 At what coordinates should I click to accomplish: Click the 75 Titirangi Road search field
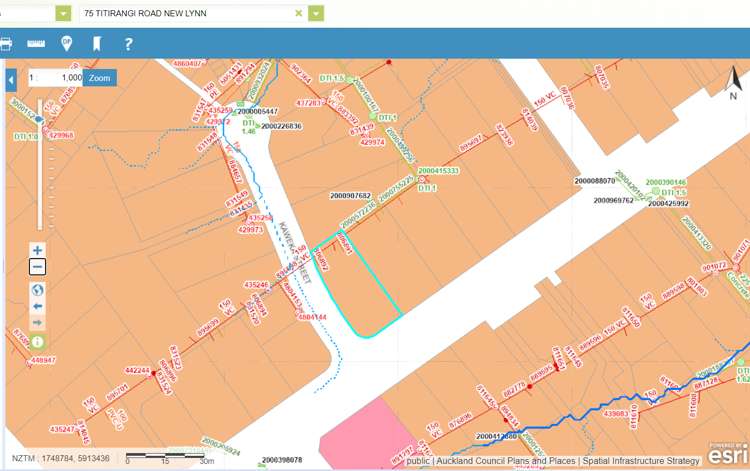[x=185, y=13]
